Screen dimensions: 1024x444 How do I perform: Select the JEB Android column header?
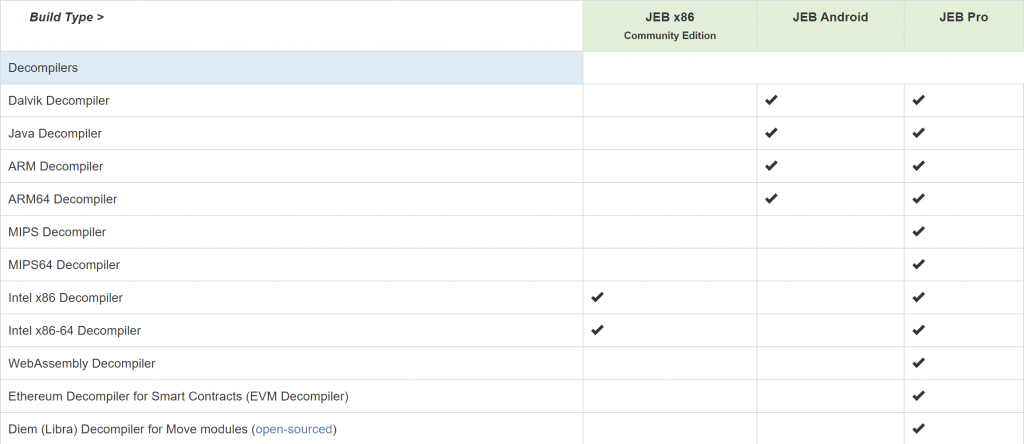click(x=830, y=17)
